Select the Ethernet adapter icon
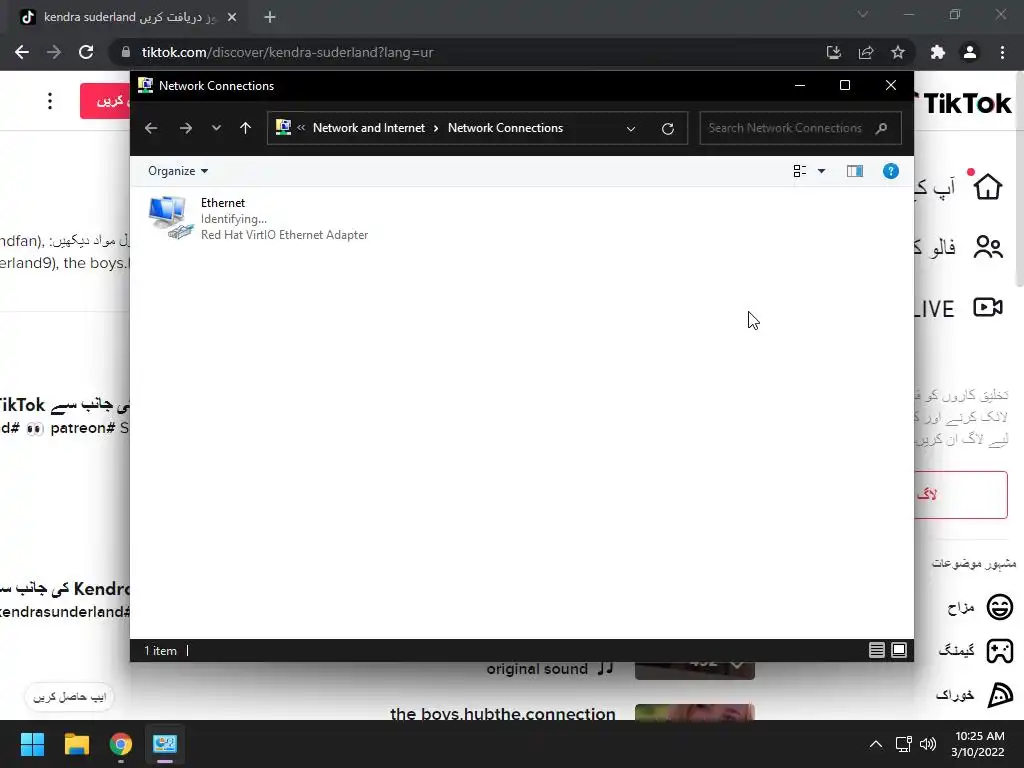The width and height of the screenshot is (1024, 768). pos(170,218)
